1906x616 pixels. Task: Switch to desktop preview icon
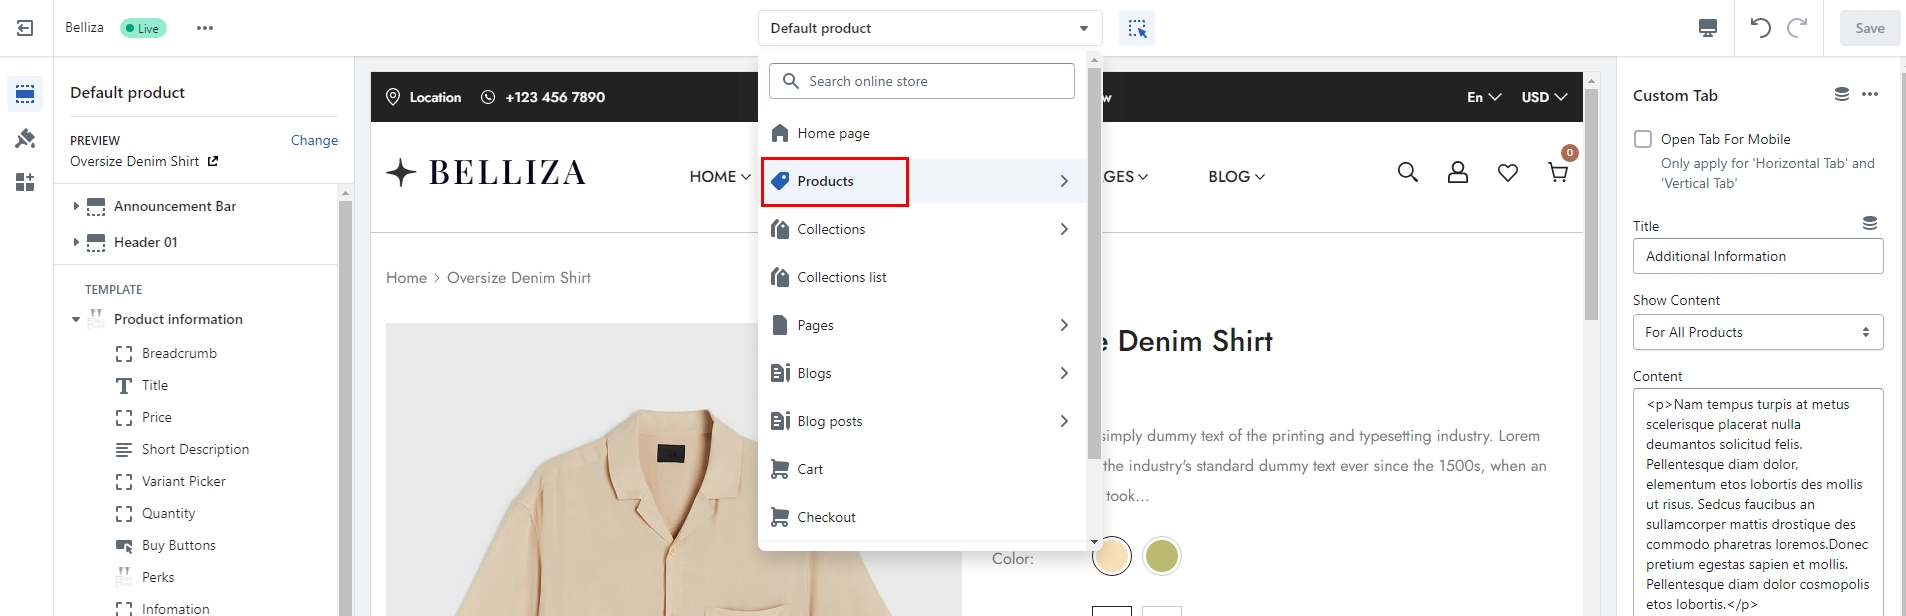tap(1708, 28)
